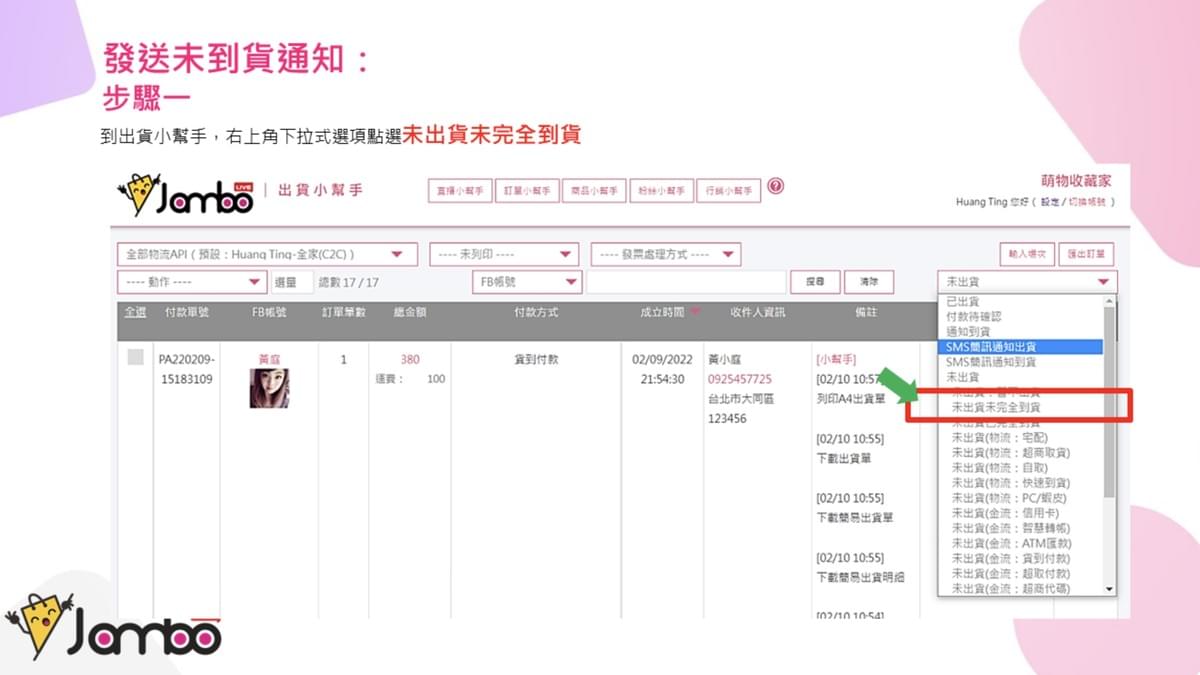Viewport: 1200px width, 675px height.
Task: Sort by the 成立時間 arrow icon
Action: pos(696,312)
